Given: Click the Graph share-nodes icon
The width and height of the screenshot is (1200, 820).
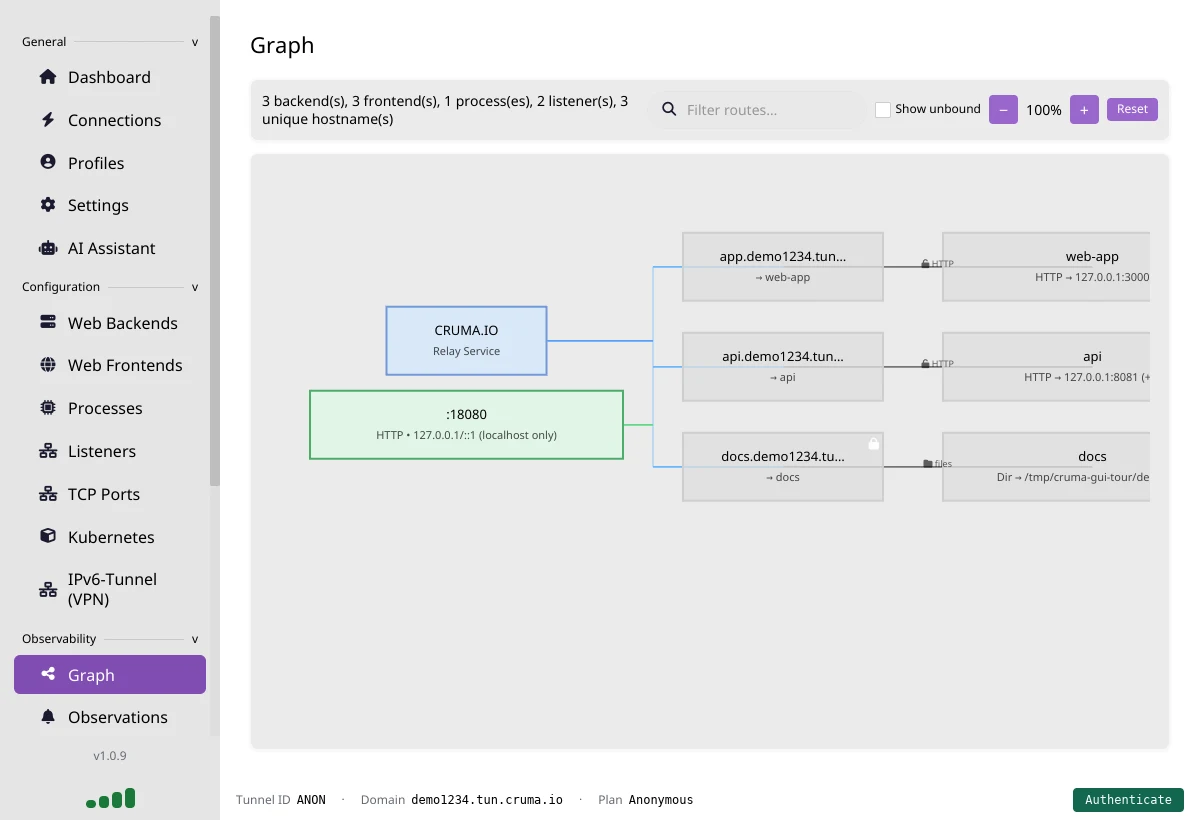Looking at the screenshot, I should click(x=48, y=674).
